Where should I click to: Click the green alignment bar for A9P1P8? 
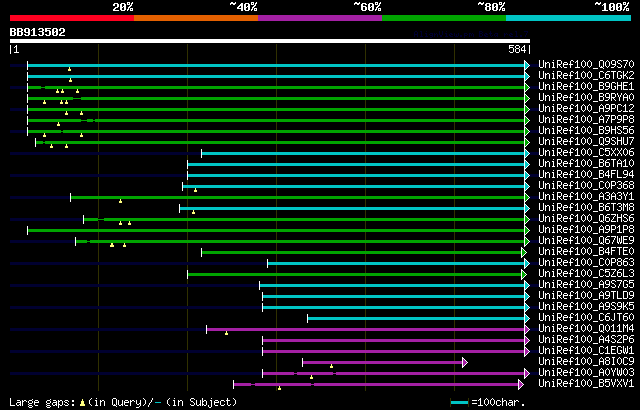(276, 230)
